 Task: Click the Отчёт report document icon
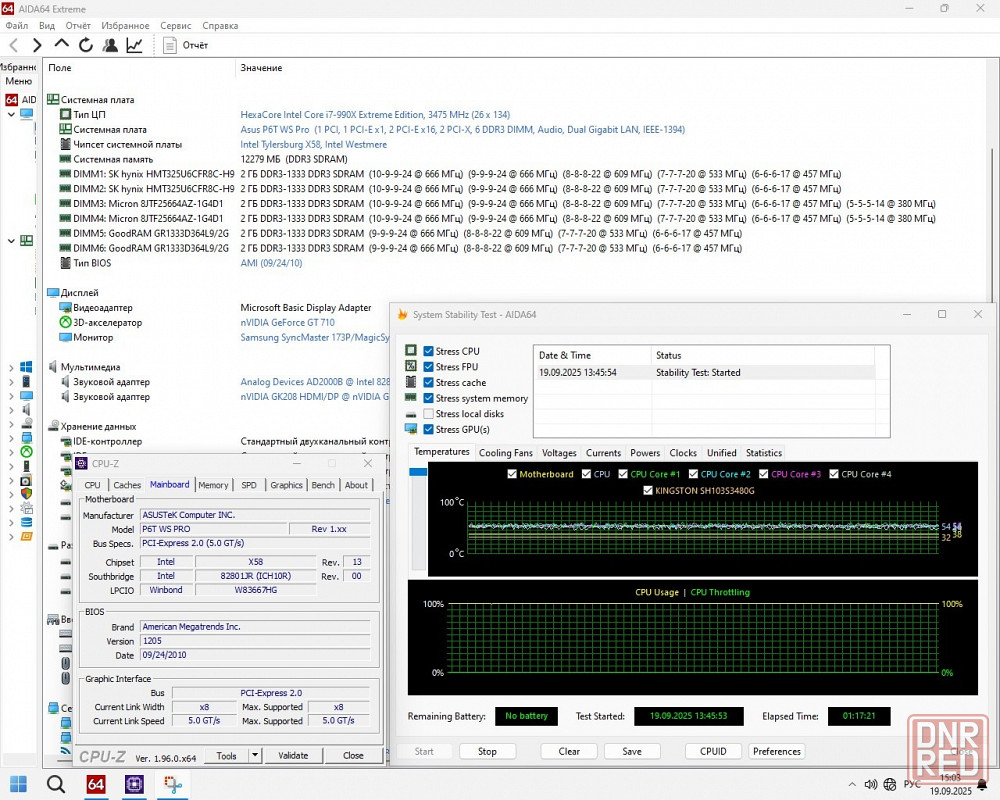170,45
